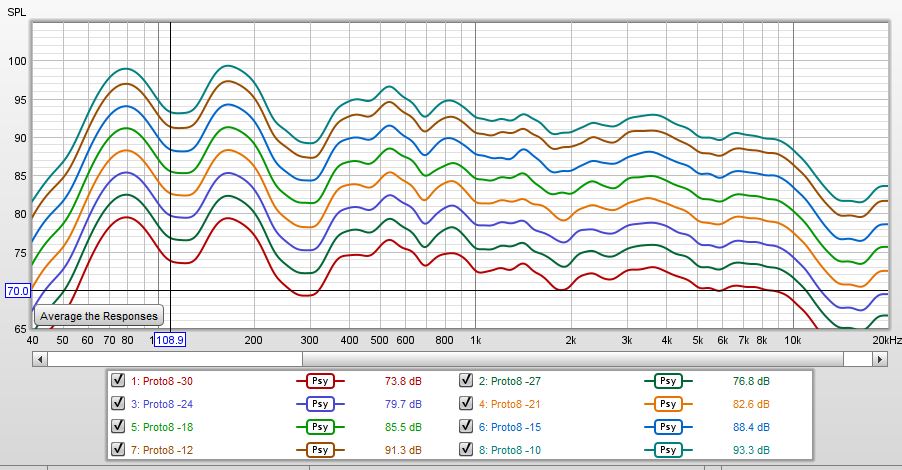The image size is (902, 470).
Task: Hide the 8: Proto8 -10 trace checkbox
Action: pyautogui.click(x=466, y=449)
